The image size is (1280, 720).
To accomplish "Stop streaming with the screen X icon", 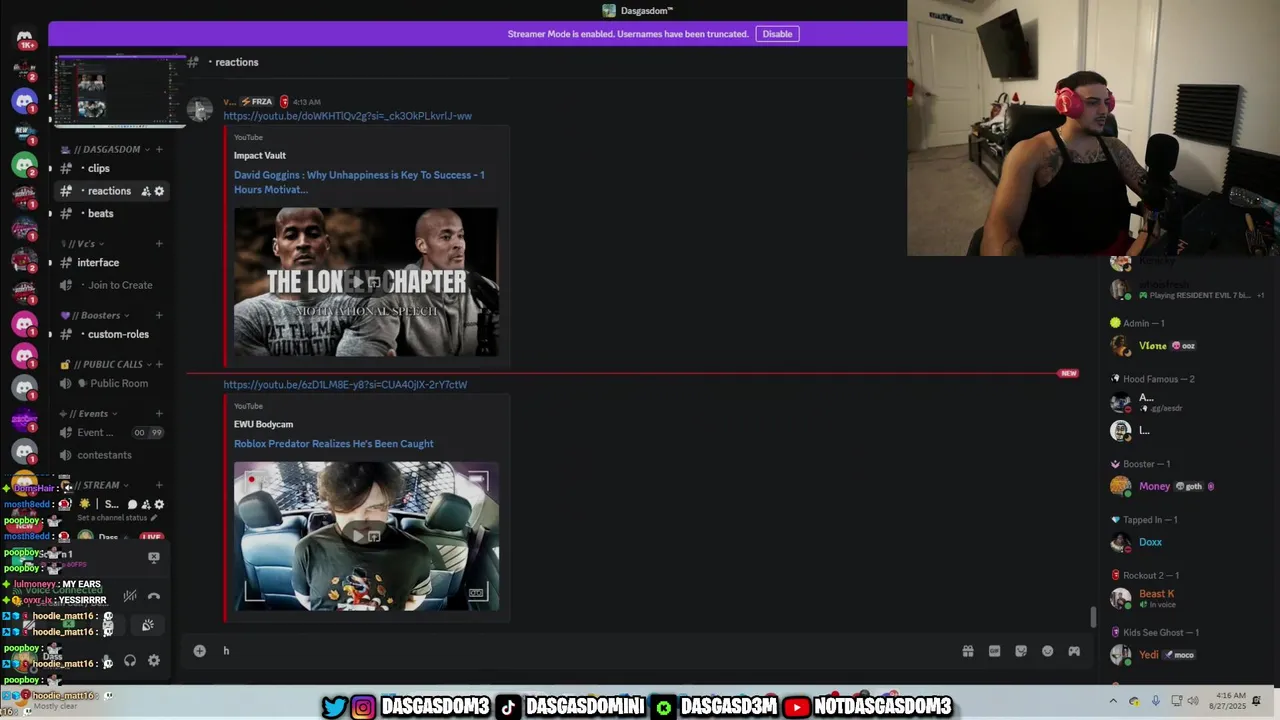I will 154,557.
